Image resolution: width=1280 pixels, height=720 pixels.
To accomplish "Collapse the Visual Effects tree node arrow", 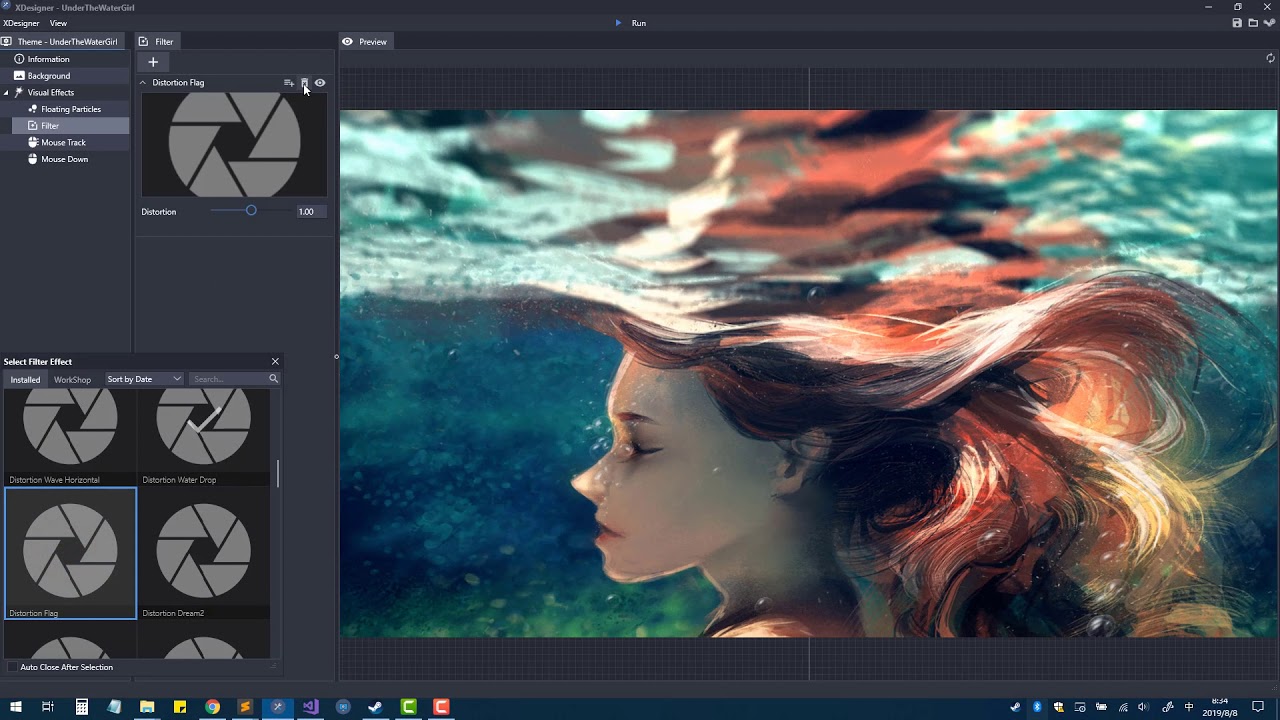I will coord(6,93).
